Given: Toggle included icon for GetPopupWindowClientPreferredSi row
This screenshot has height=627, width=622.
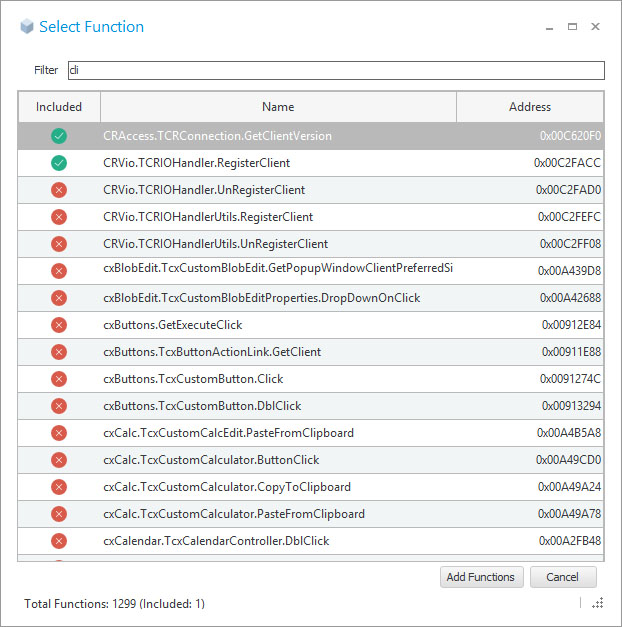Looking at the screenshot, I should pos(59,271).
